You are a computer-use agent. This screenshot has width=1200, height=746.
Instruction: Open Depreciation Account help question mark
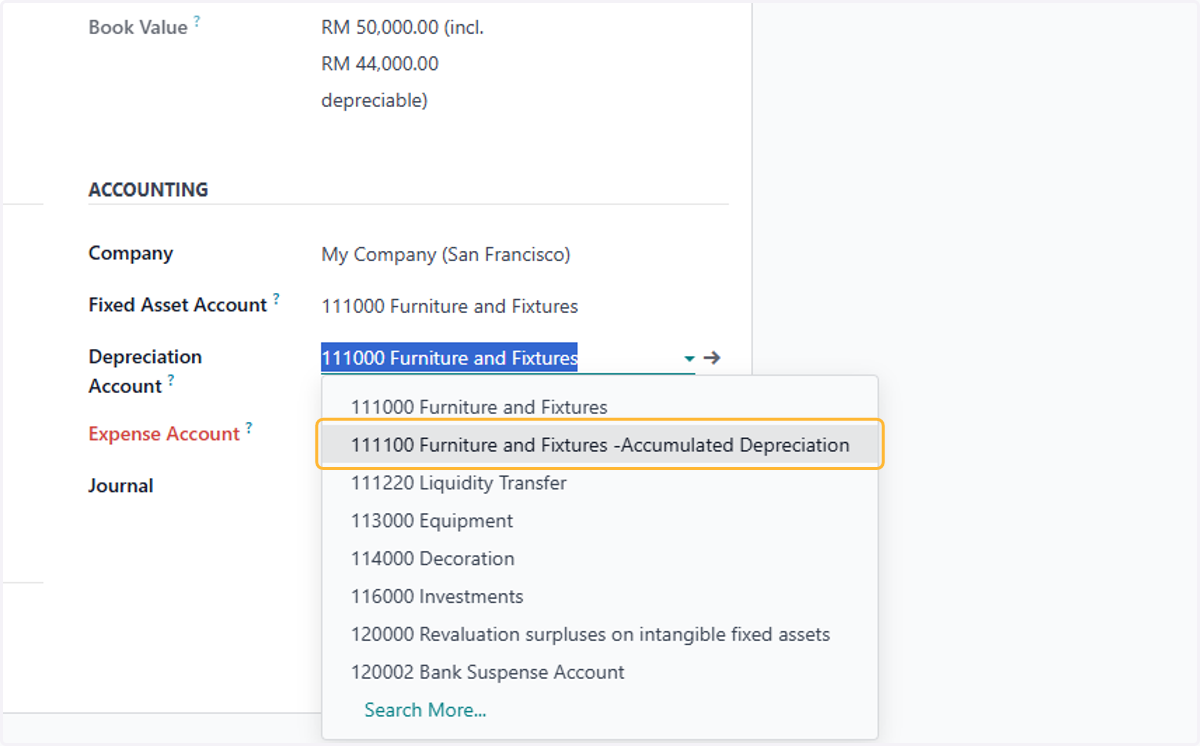171,380
